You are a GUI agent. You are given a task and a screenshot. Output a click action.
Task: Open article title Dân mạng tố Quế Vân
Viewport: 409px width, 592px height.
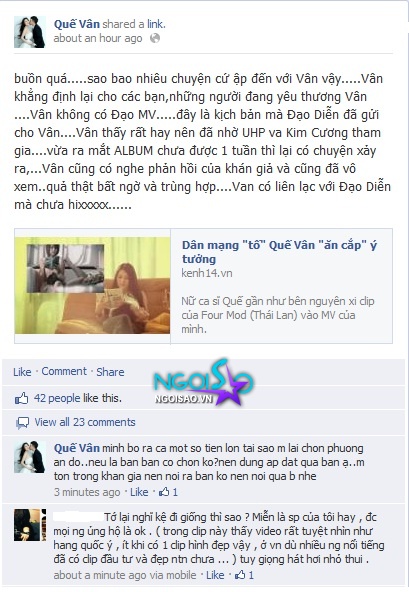(x=279, y=252)
